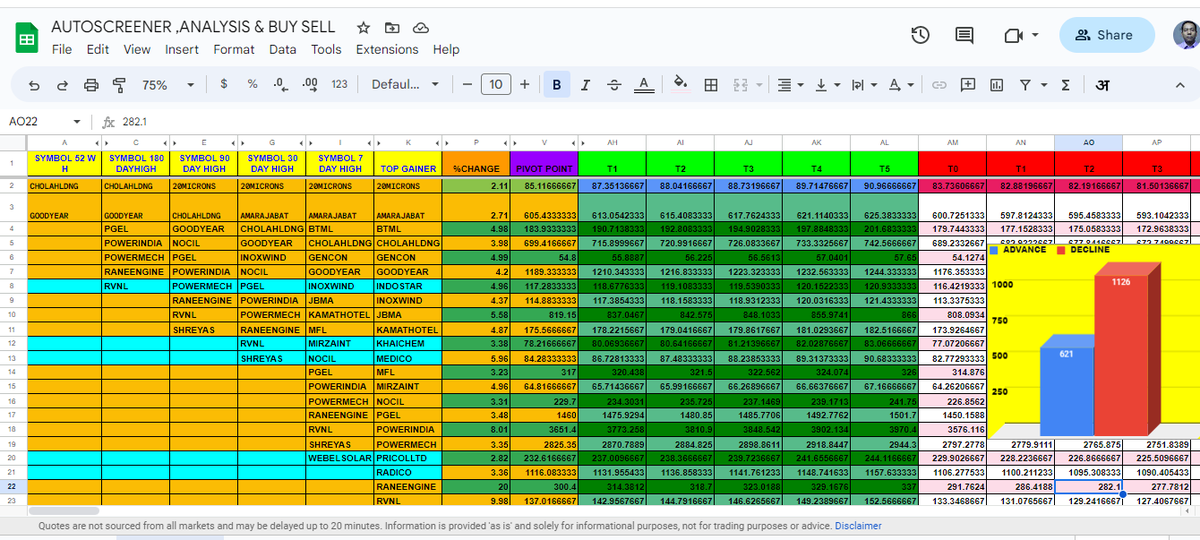Screen dimensions: 1200x540
Task: Click the move to folder icon
Action: [x=391, y=28]
